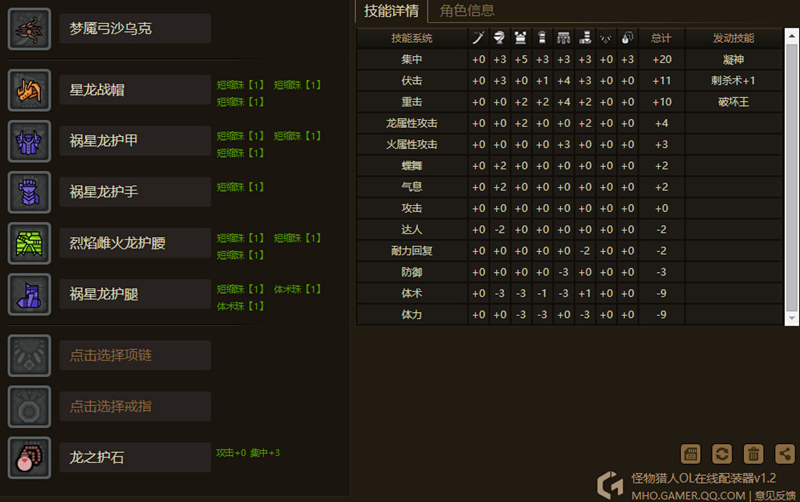Open the 意见反馈 feedback link
Screen dimensions: 800x502
pyautogui.click(x=775, y=495)
